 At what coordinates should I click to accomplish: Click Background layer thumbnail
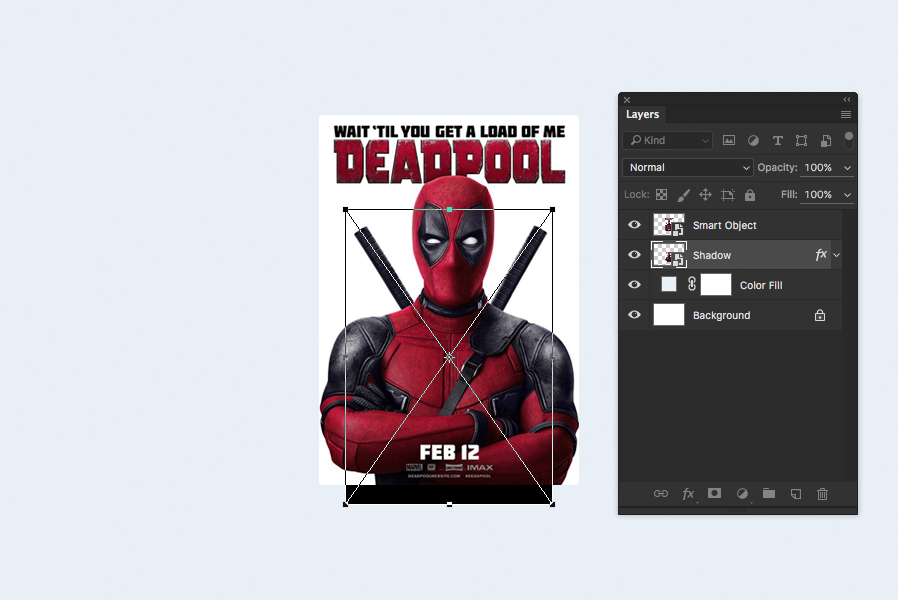(669, 314)
